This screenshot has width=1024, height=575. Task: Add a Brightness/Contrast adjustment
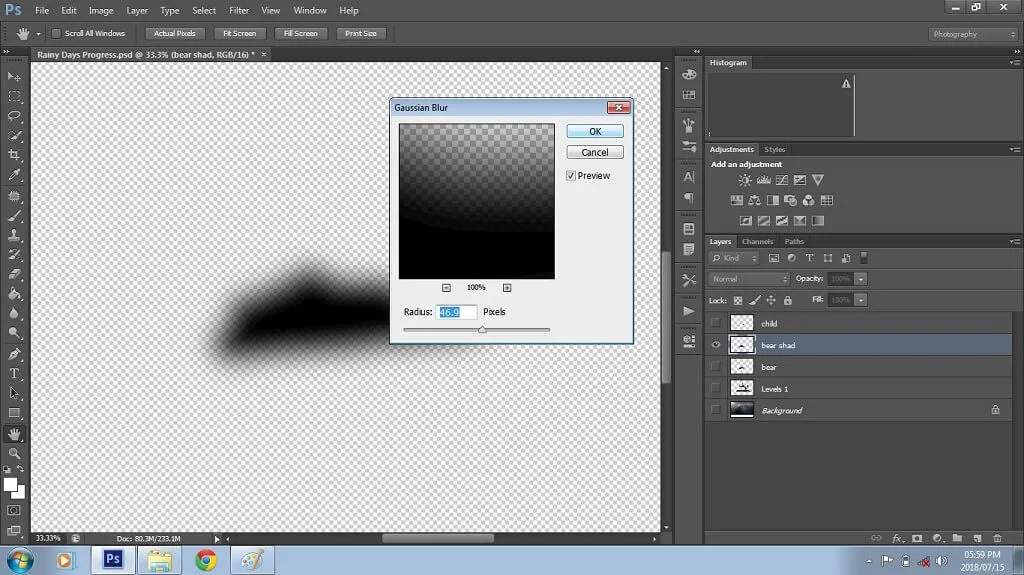point(744,180)
